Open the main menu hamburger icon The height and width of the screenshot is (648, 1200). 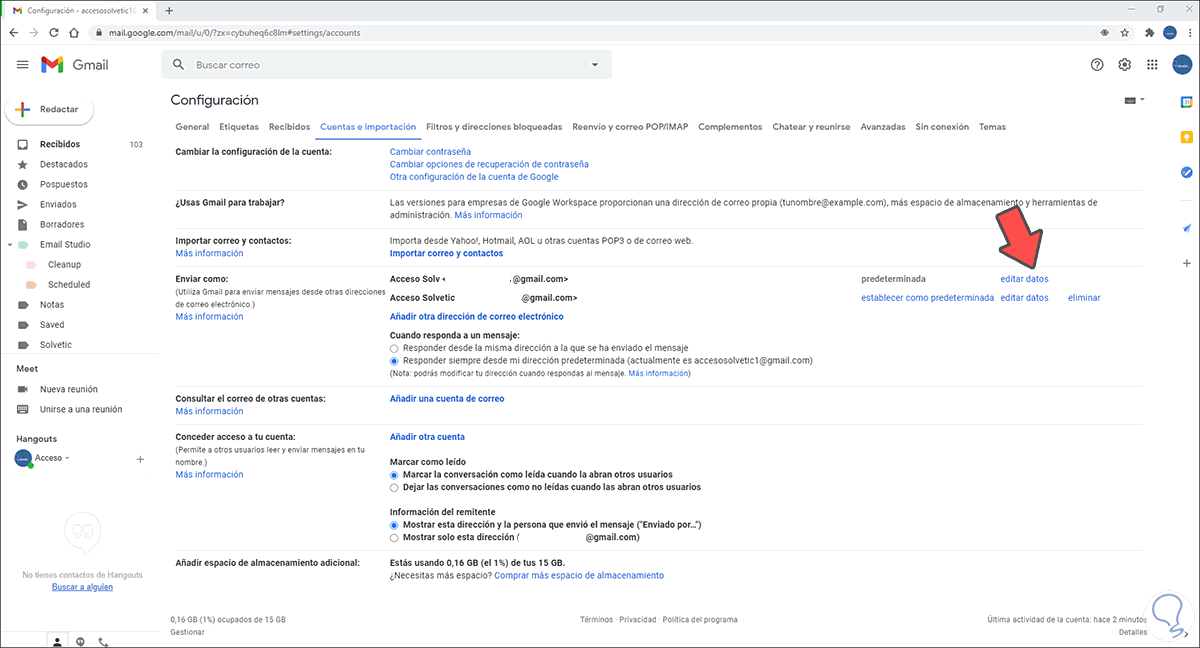click(x=23, y=65)
